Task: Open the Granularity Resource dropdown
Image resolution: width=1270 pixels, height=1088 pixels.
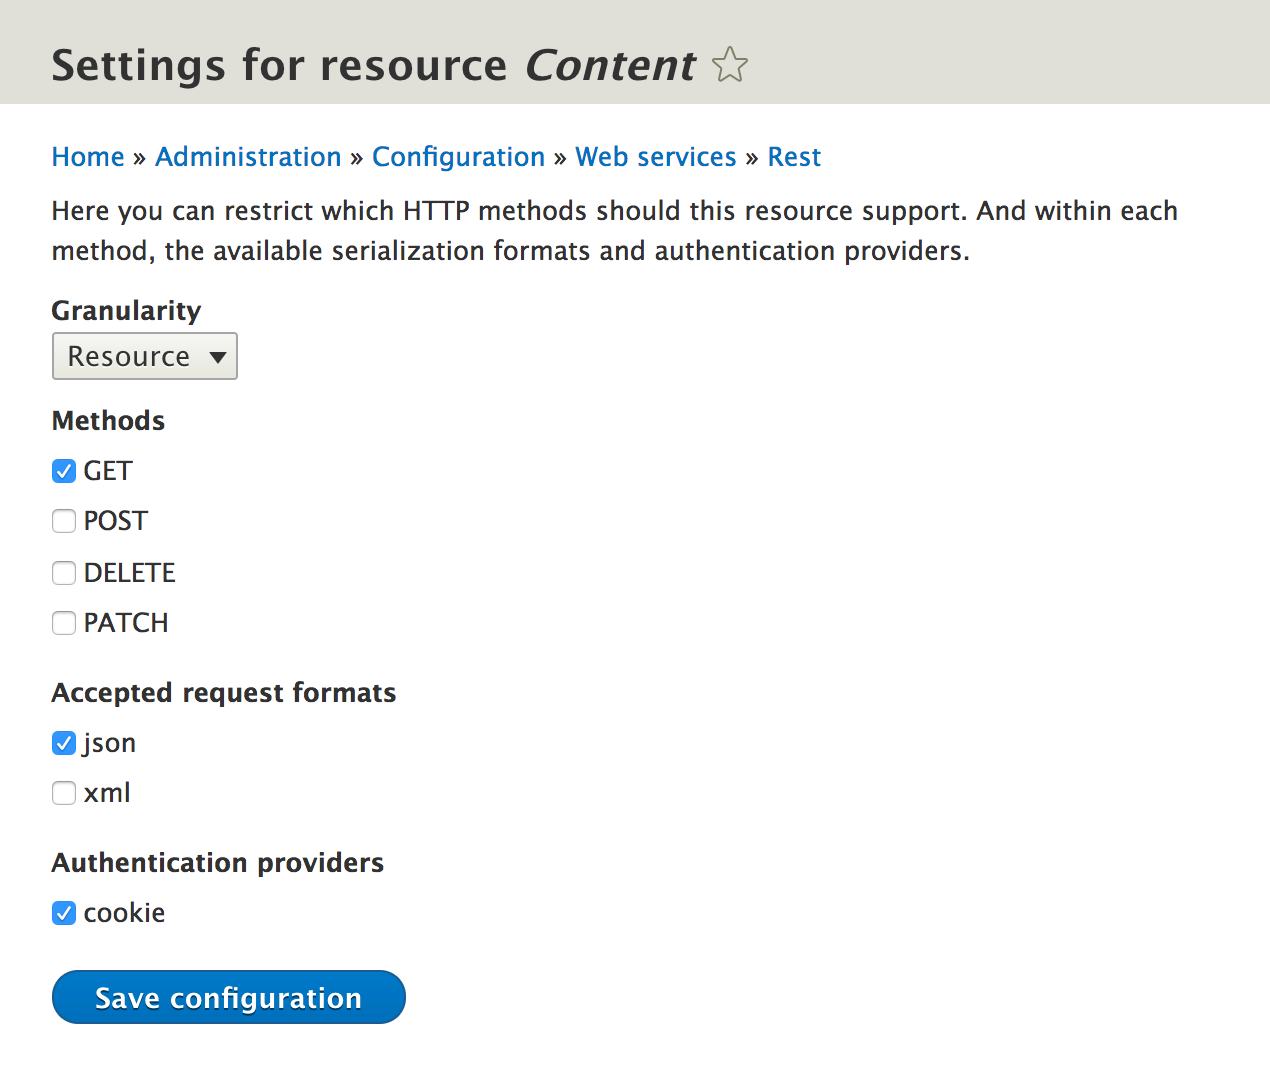Action: point(145,356)
